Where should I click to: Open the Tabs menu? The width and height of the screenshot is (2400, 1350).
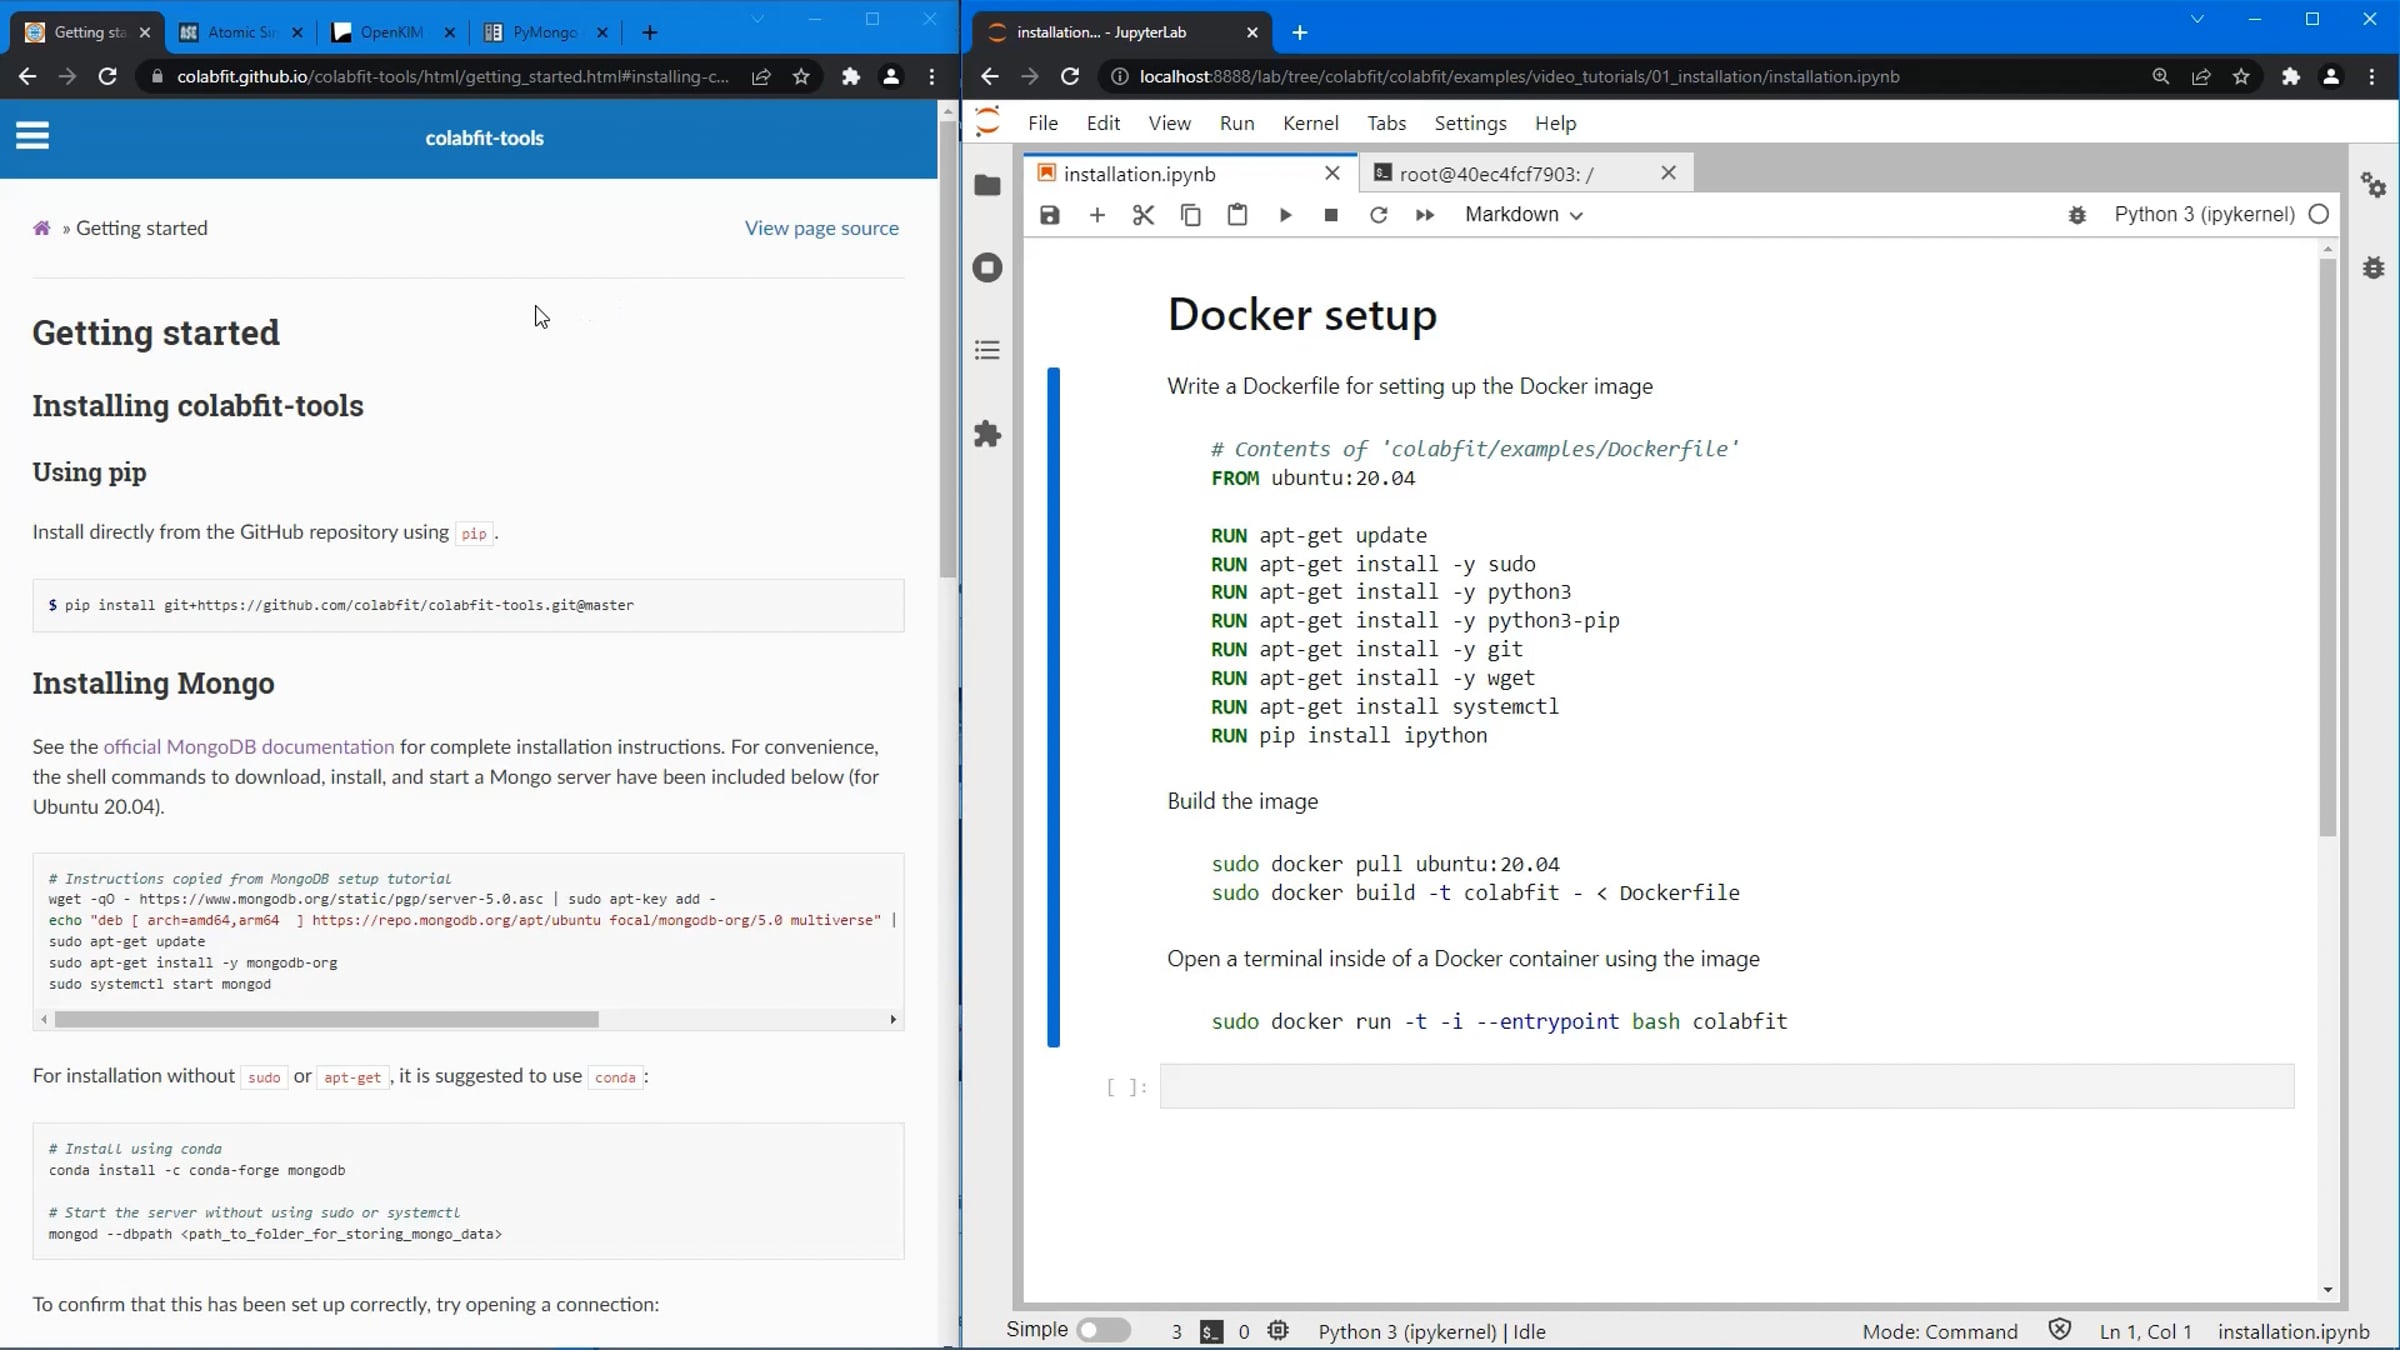click(1386, 123)
